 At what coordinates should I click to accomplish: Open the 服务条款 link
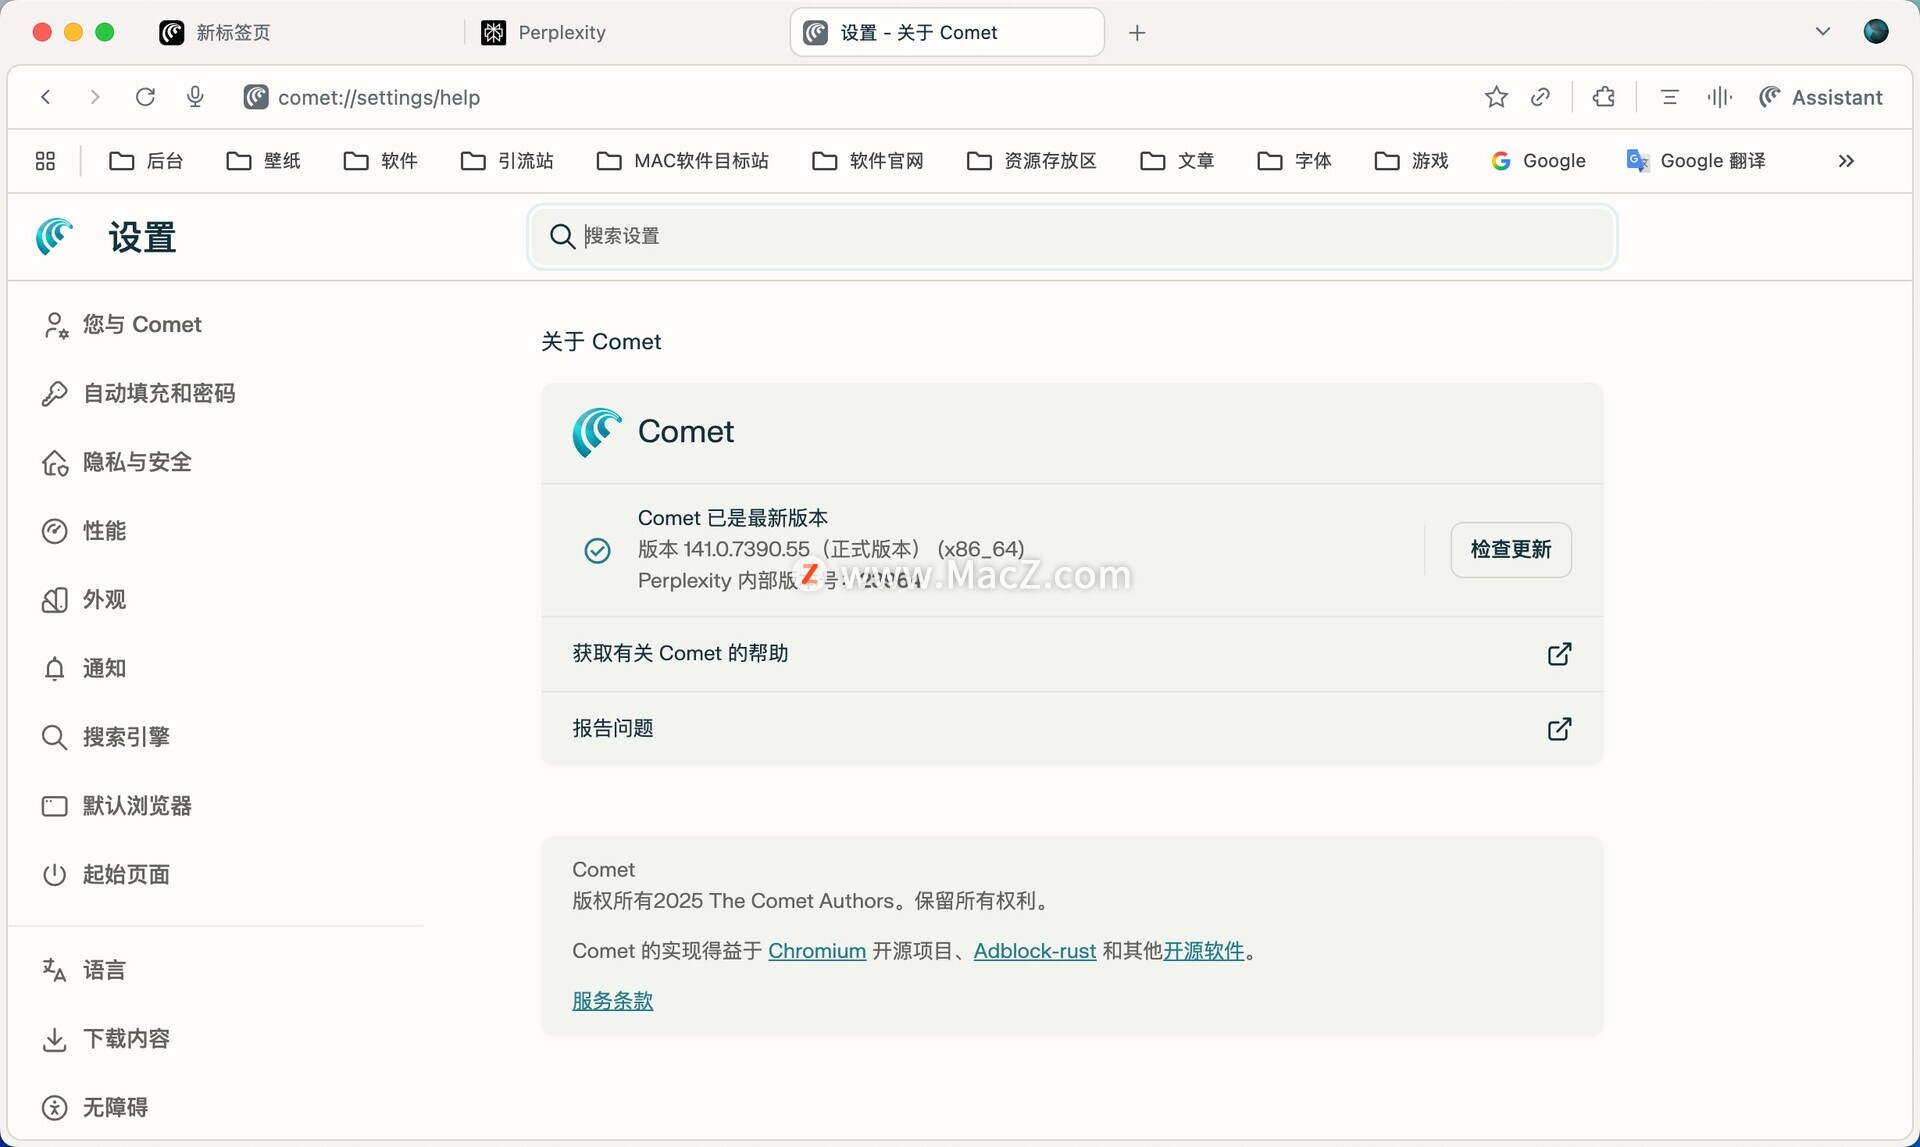pos(612,1001)
